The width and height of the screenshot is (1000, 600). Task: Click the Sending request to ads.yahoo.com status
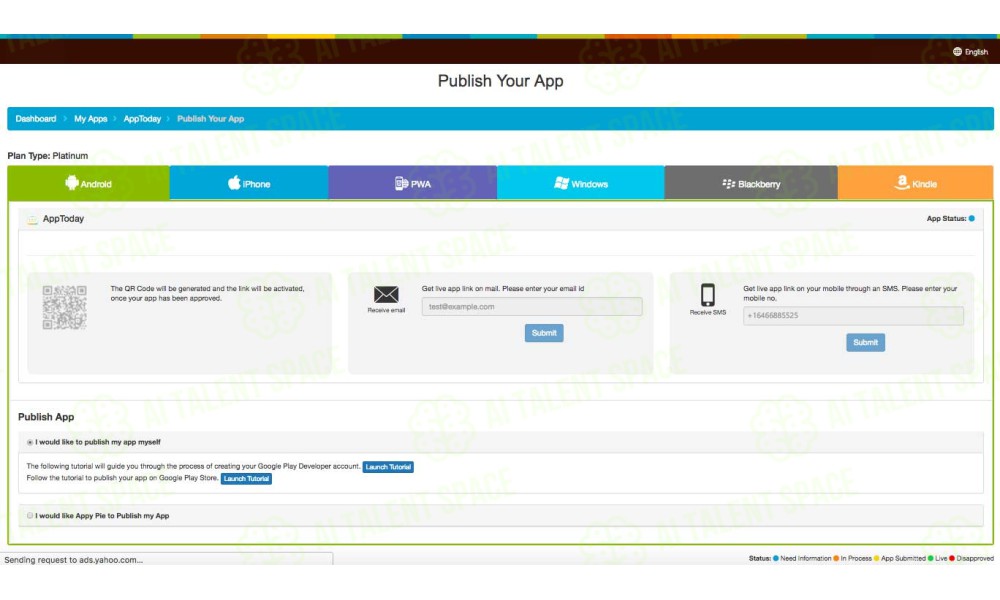[73, 560]
